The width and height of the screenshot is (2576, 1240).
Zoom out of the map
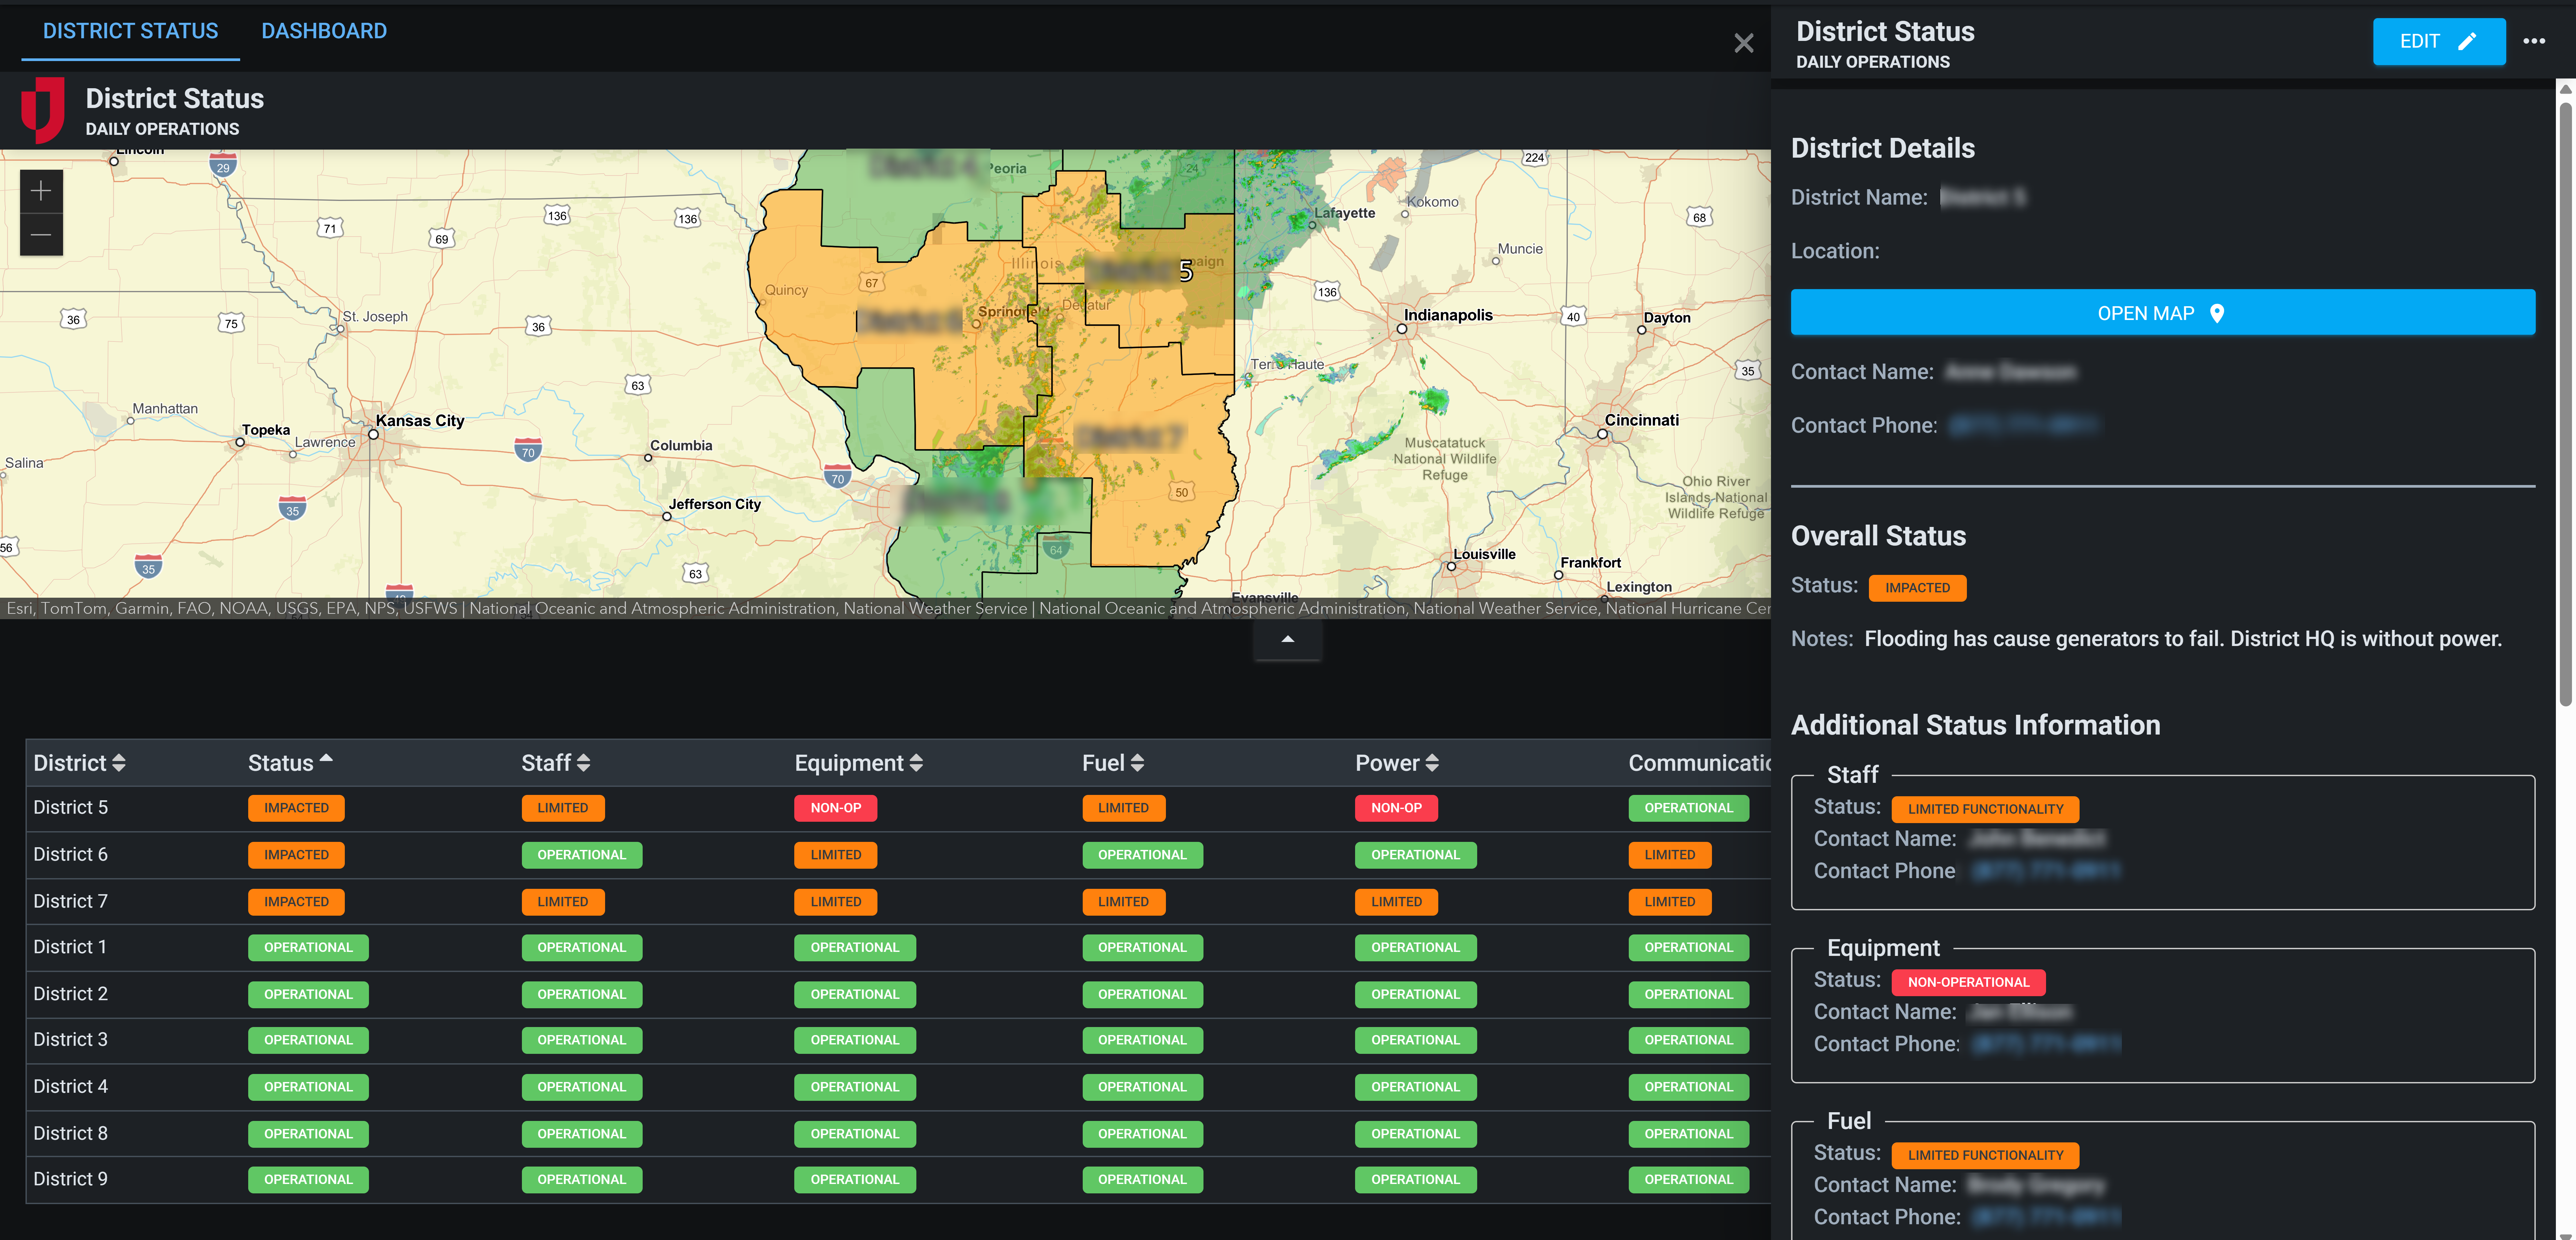[41, 235]
